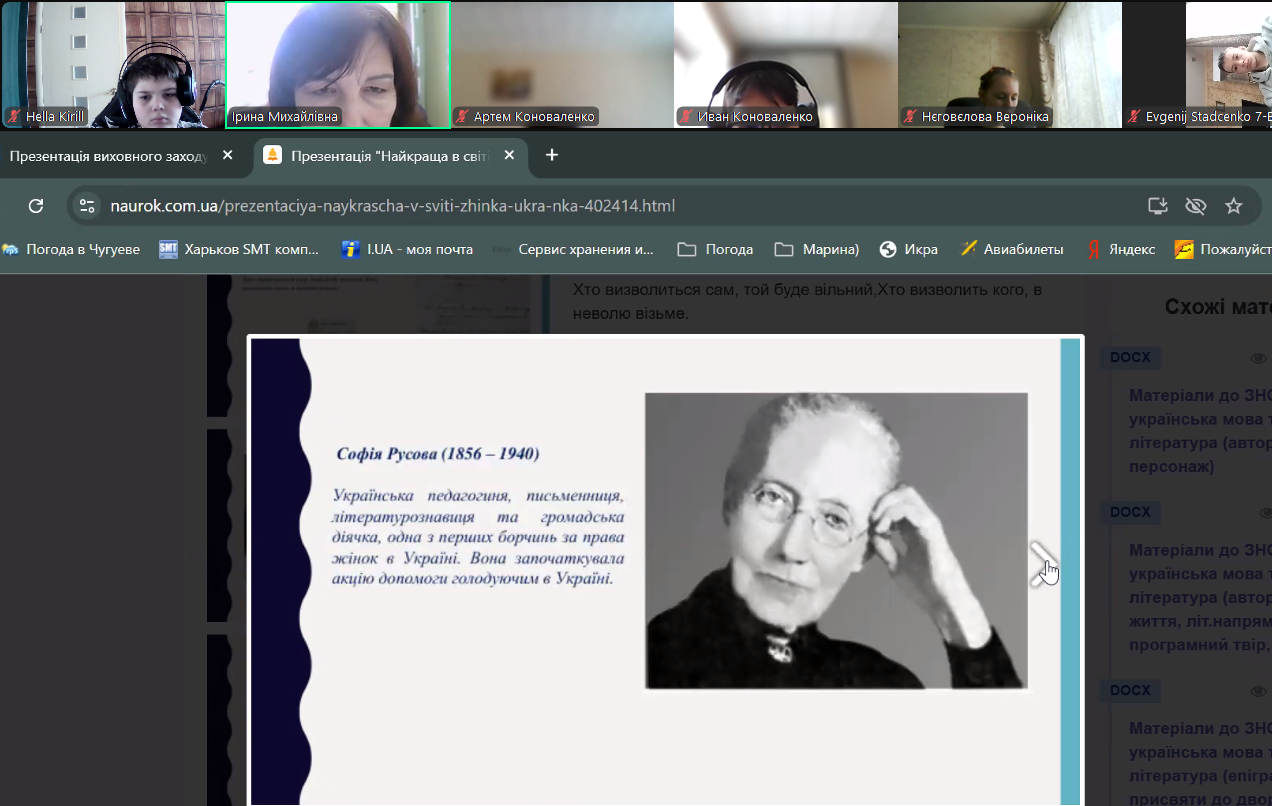The width and height of the screenshot is (1272, 806).
Task: Open 'I.UA - моя почта' bookmark
Action: [406, 249]
